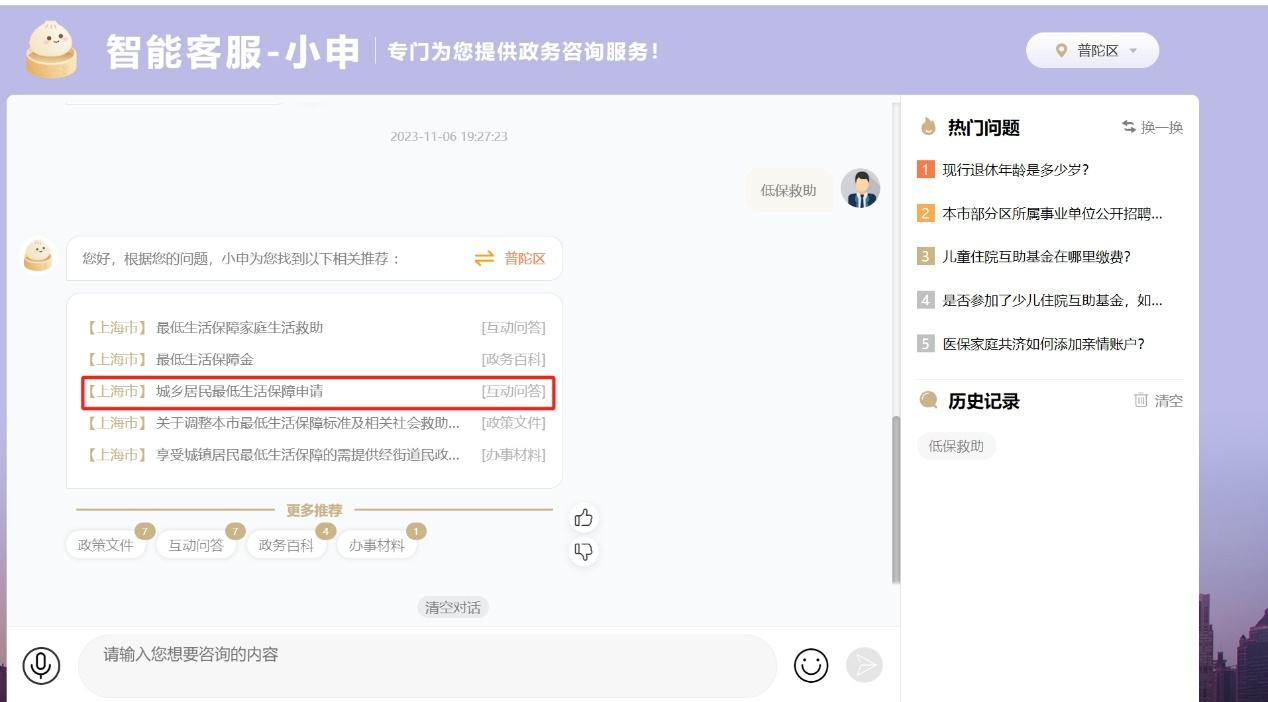This screenshot has height=702, width=1268.
Task: Select the 互动问答 category tab
Action: (x=196, y=545)
